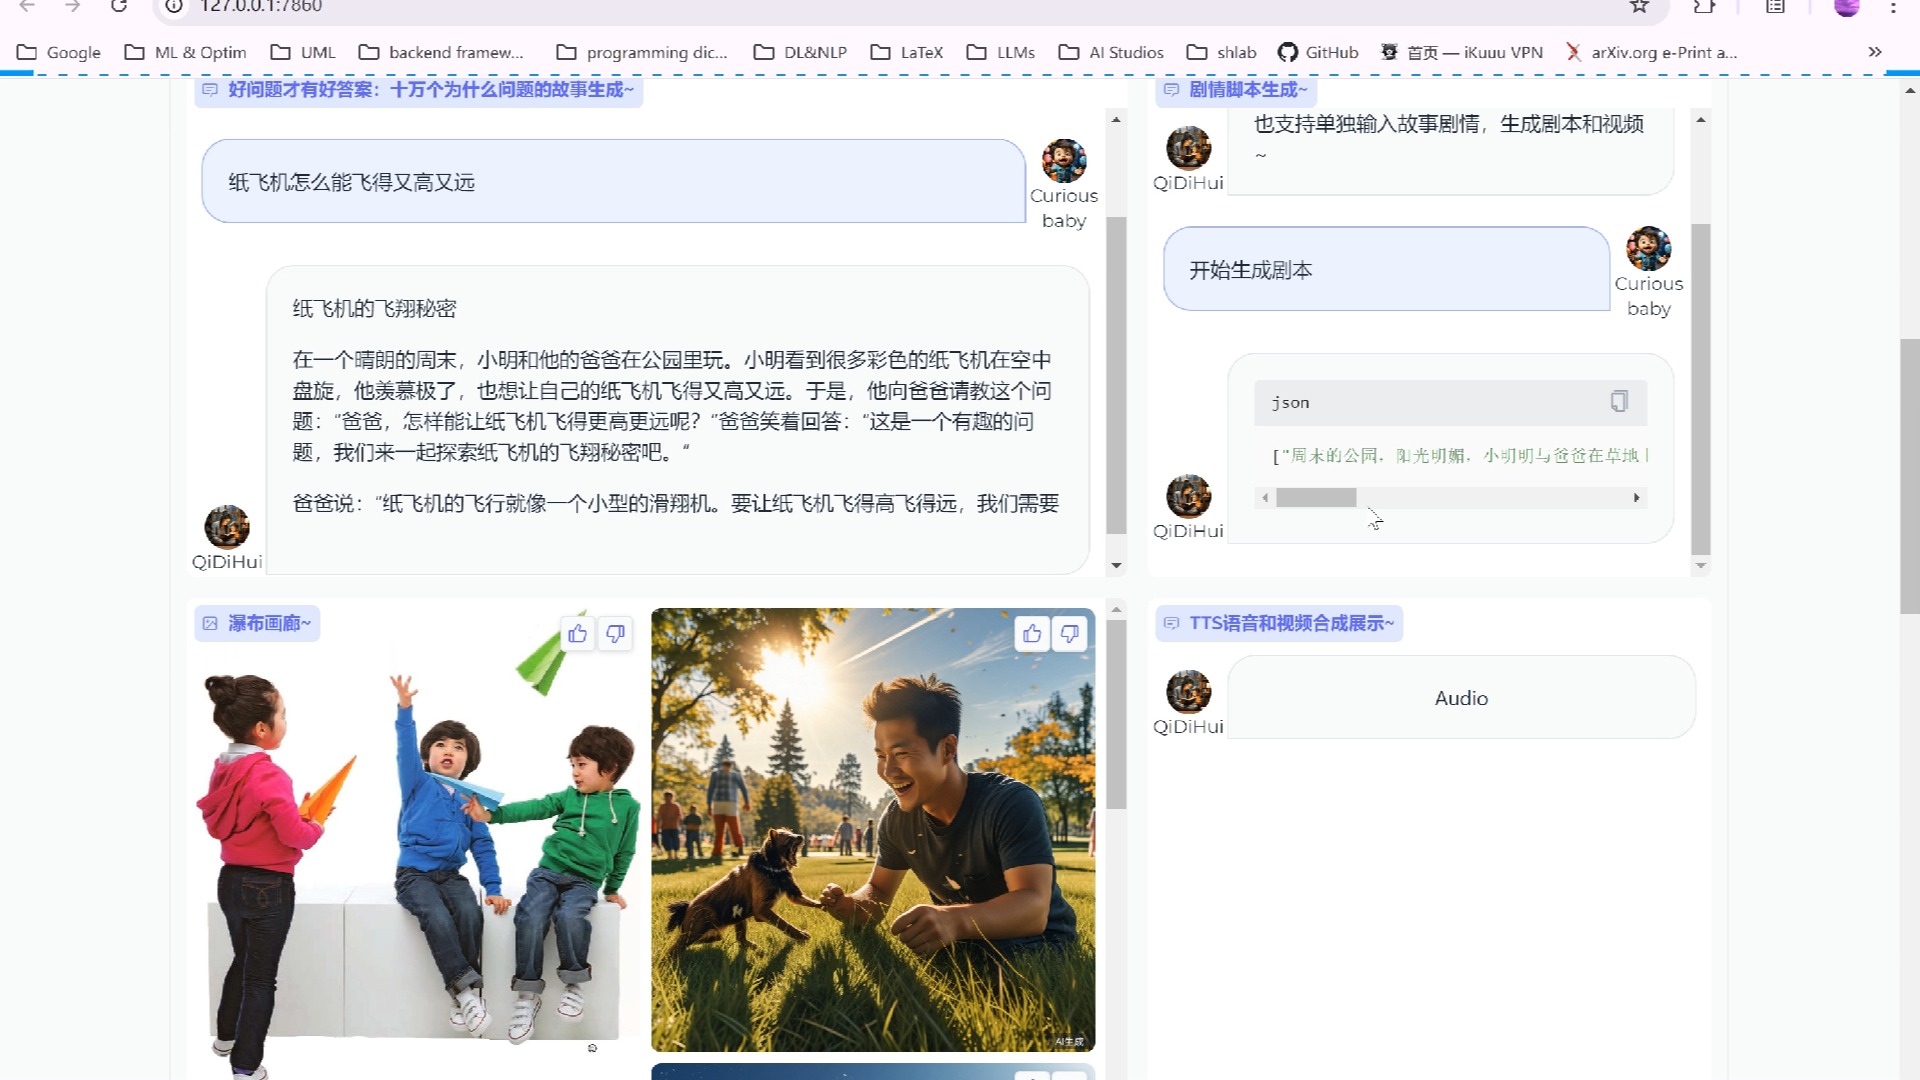Open the UML bookmarks folder
The height and width of the screenshot is (1080, 1920).
303,52
